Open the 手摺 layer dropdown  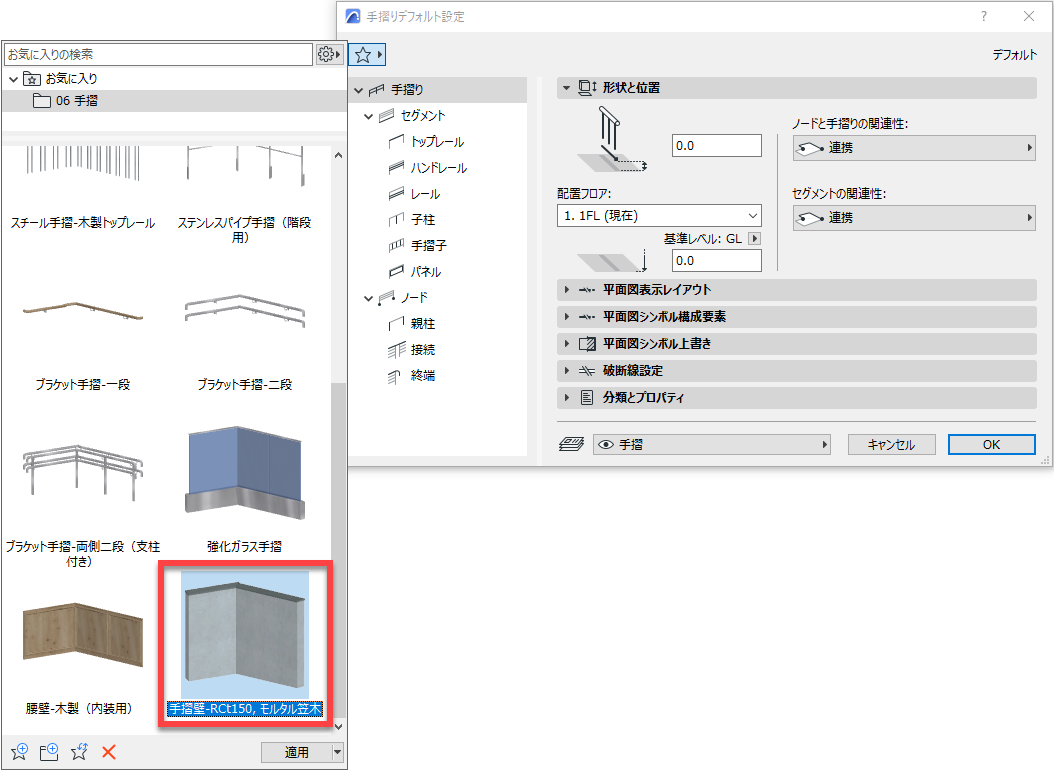pyautogui.click(x=712, y=444)
